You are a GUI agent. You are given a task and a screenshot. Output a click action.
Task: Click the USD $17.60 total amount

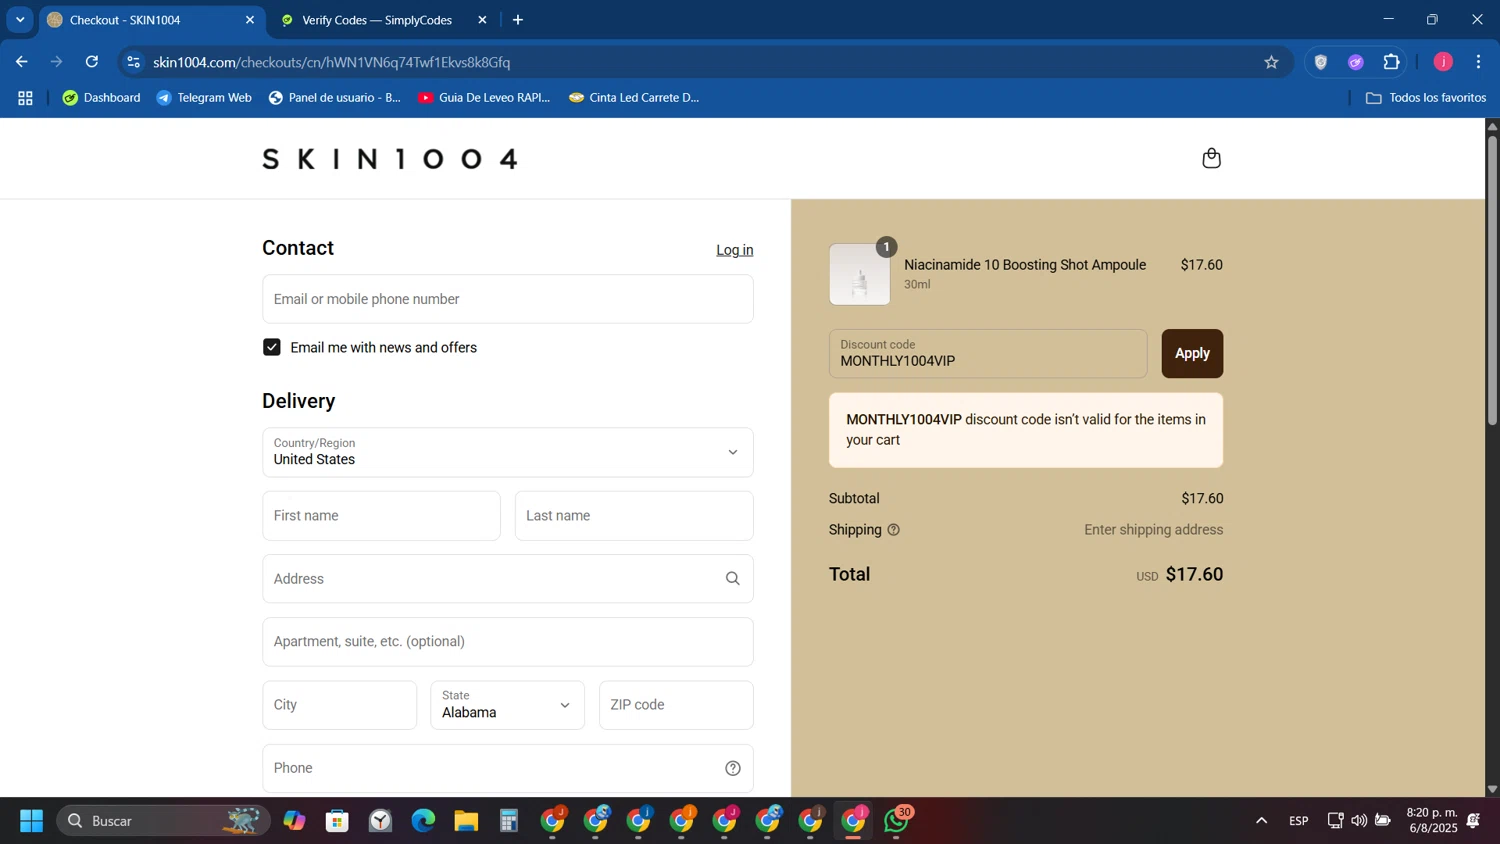[1180, 575]
